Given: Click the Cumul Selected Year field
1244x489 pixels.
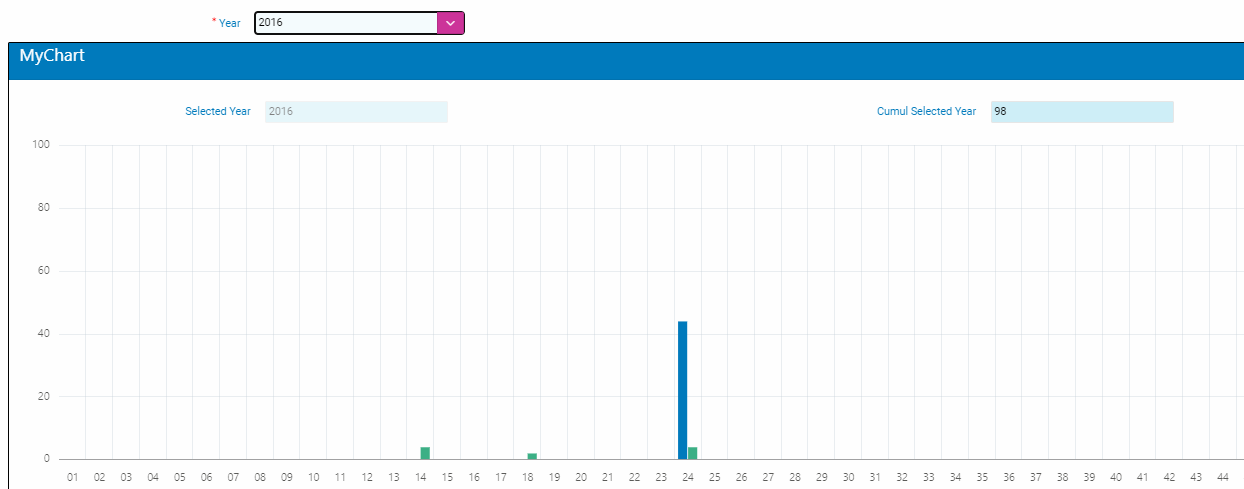Looking at the screenshot, I should click(x=1081, y=112).
